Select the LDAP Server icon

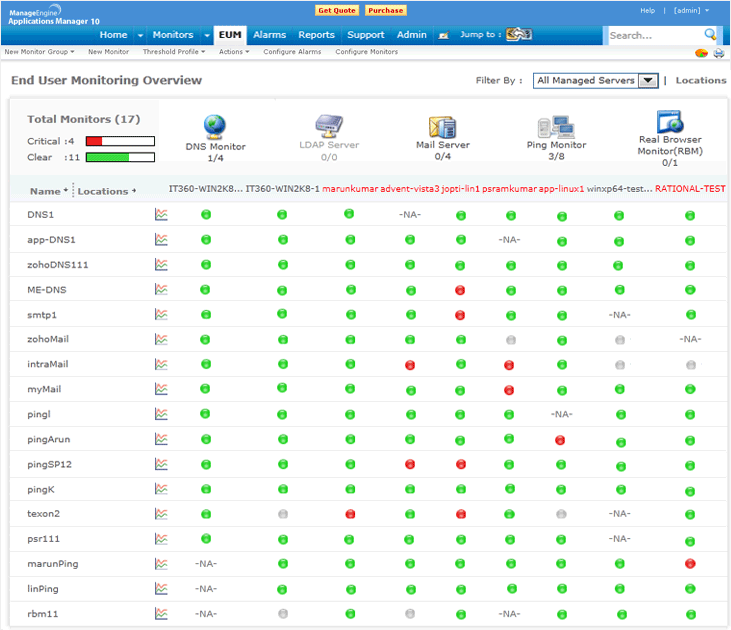(x=329, y=126)
